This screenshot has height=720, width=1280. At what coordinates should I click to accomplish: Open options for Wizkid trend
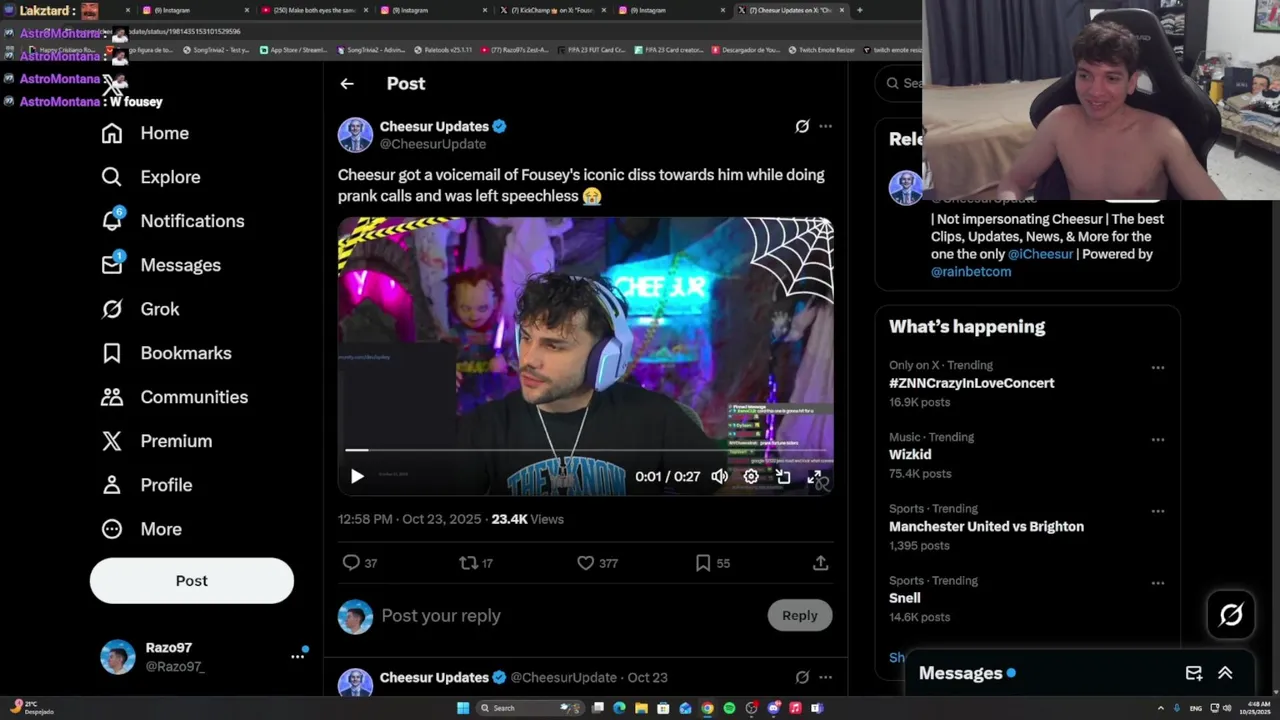[1157, 439]
